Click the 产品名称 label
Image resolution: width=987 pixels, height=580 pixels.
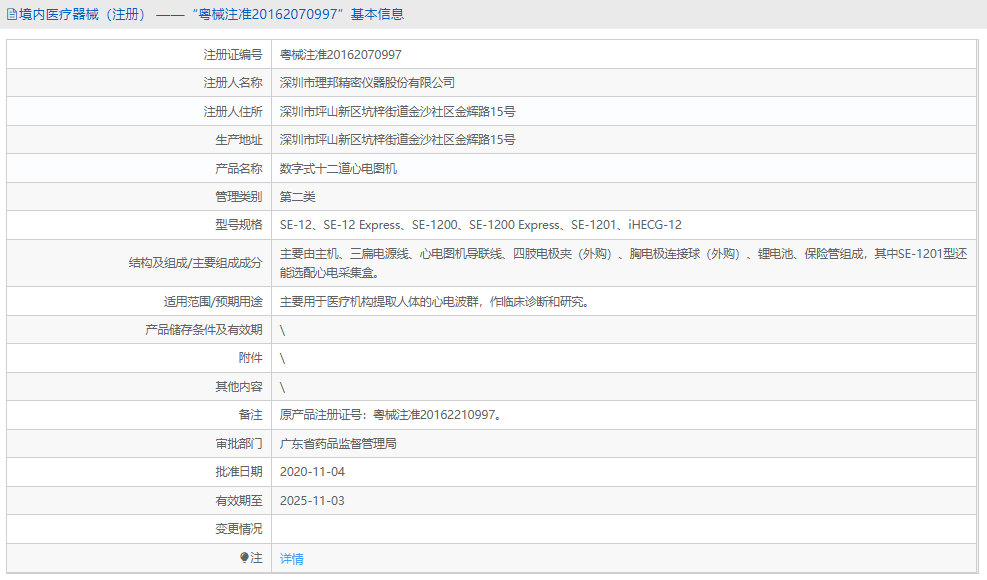point(239,168)
